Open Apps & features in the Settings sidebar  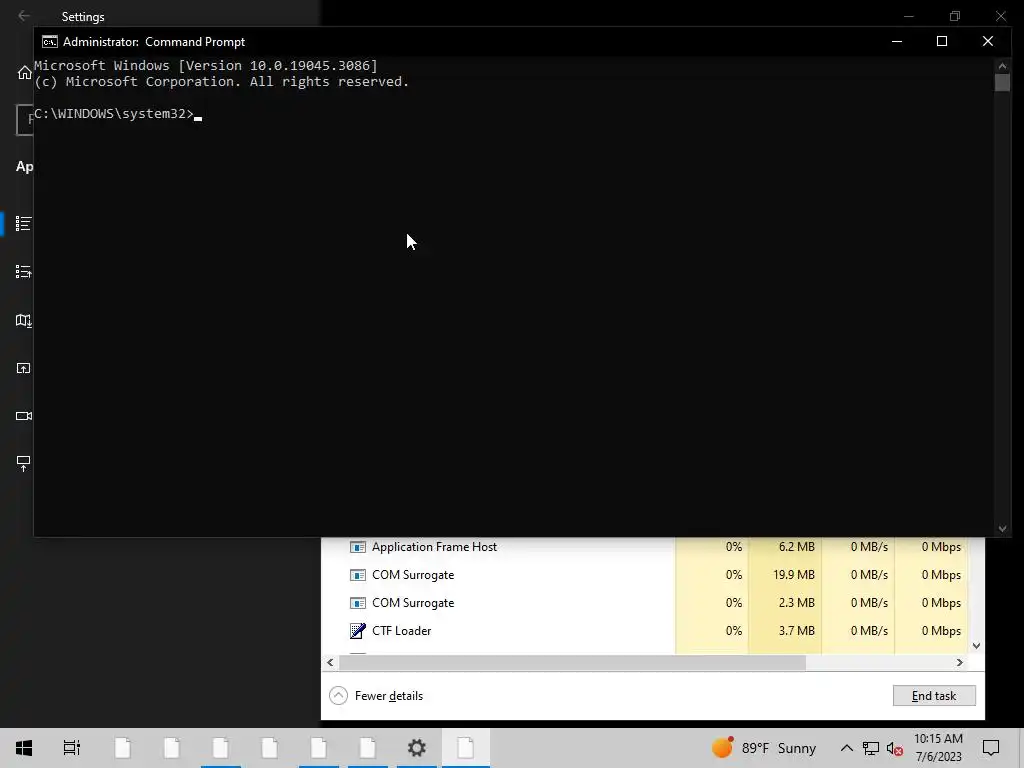tap(24, 224)
